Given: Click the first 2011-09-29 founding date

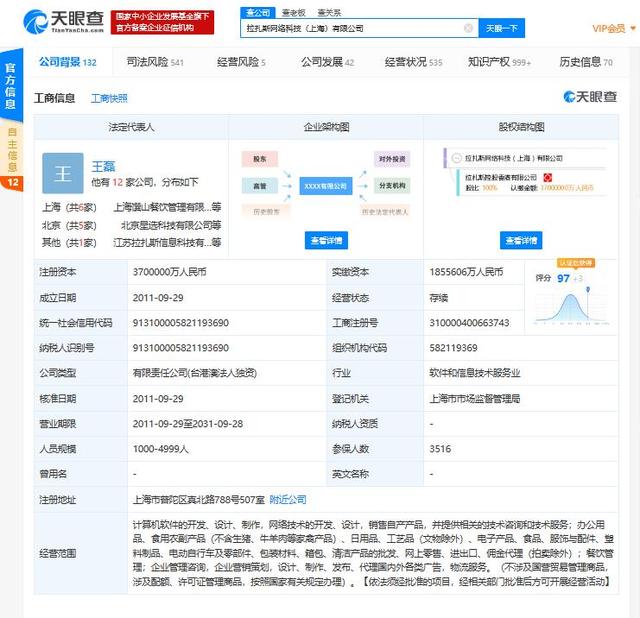Looking at the screenshot, I should 158,298.
